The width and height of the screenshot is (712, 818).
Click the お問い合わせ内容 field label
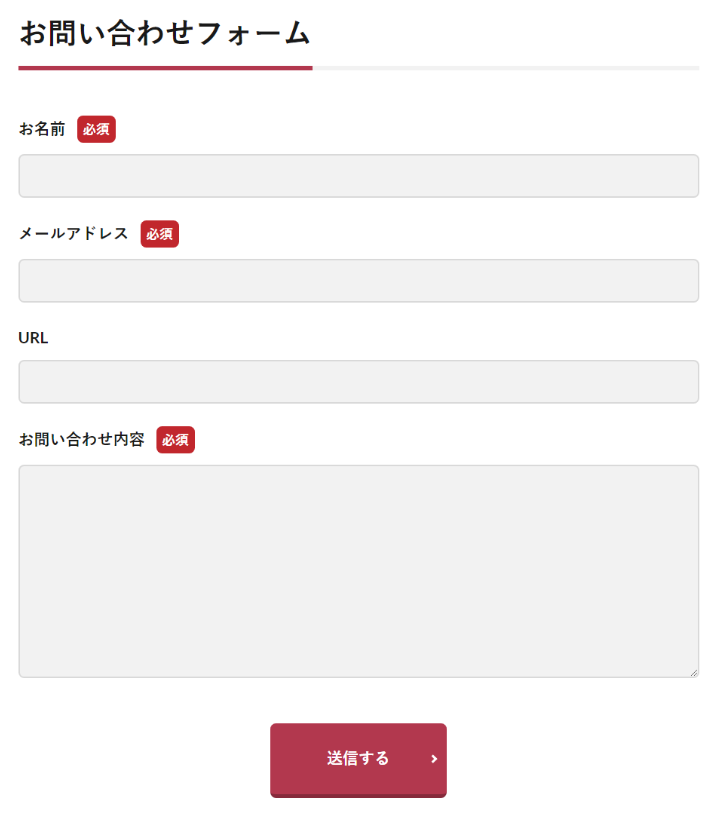pyautogui.click(x=81, y=440)
